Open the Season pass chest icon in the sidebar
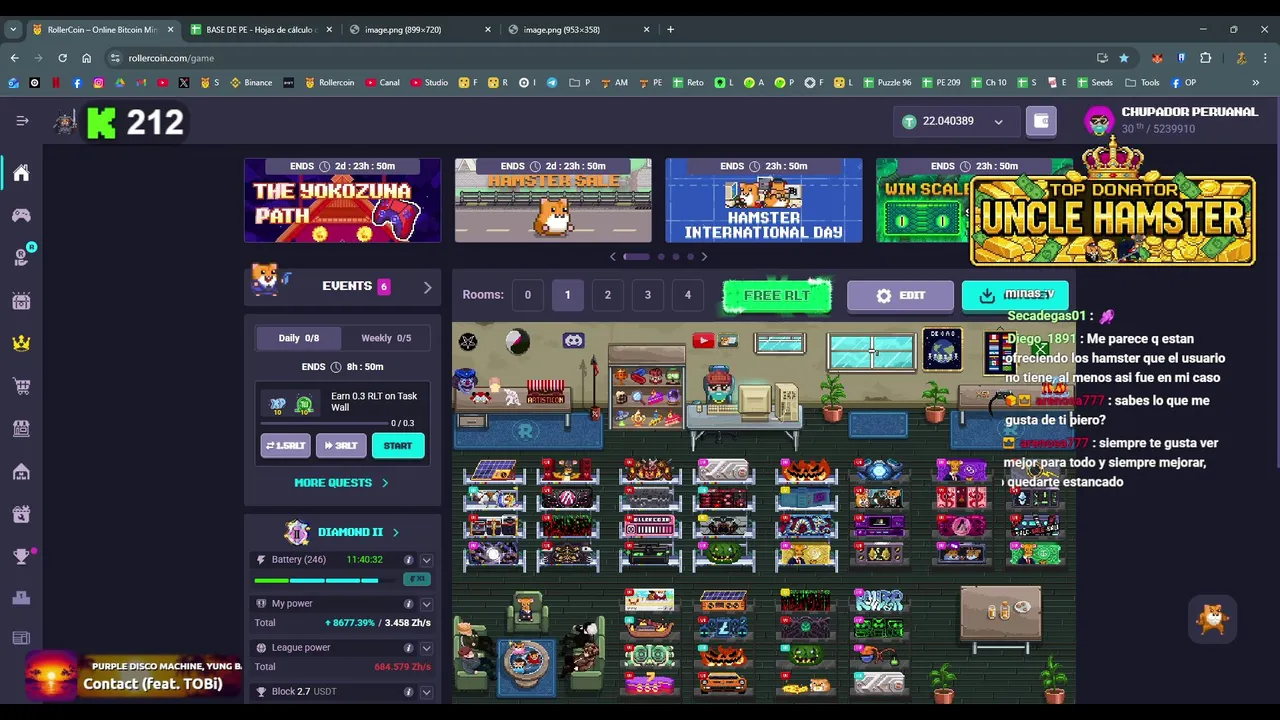Screen dimensions: 1280x720 pyautogui.click(x=21, y=300)
